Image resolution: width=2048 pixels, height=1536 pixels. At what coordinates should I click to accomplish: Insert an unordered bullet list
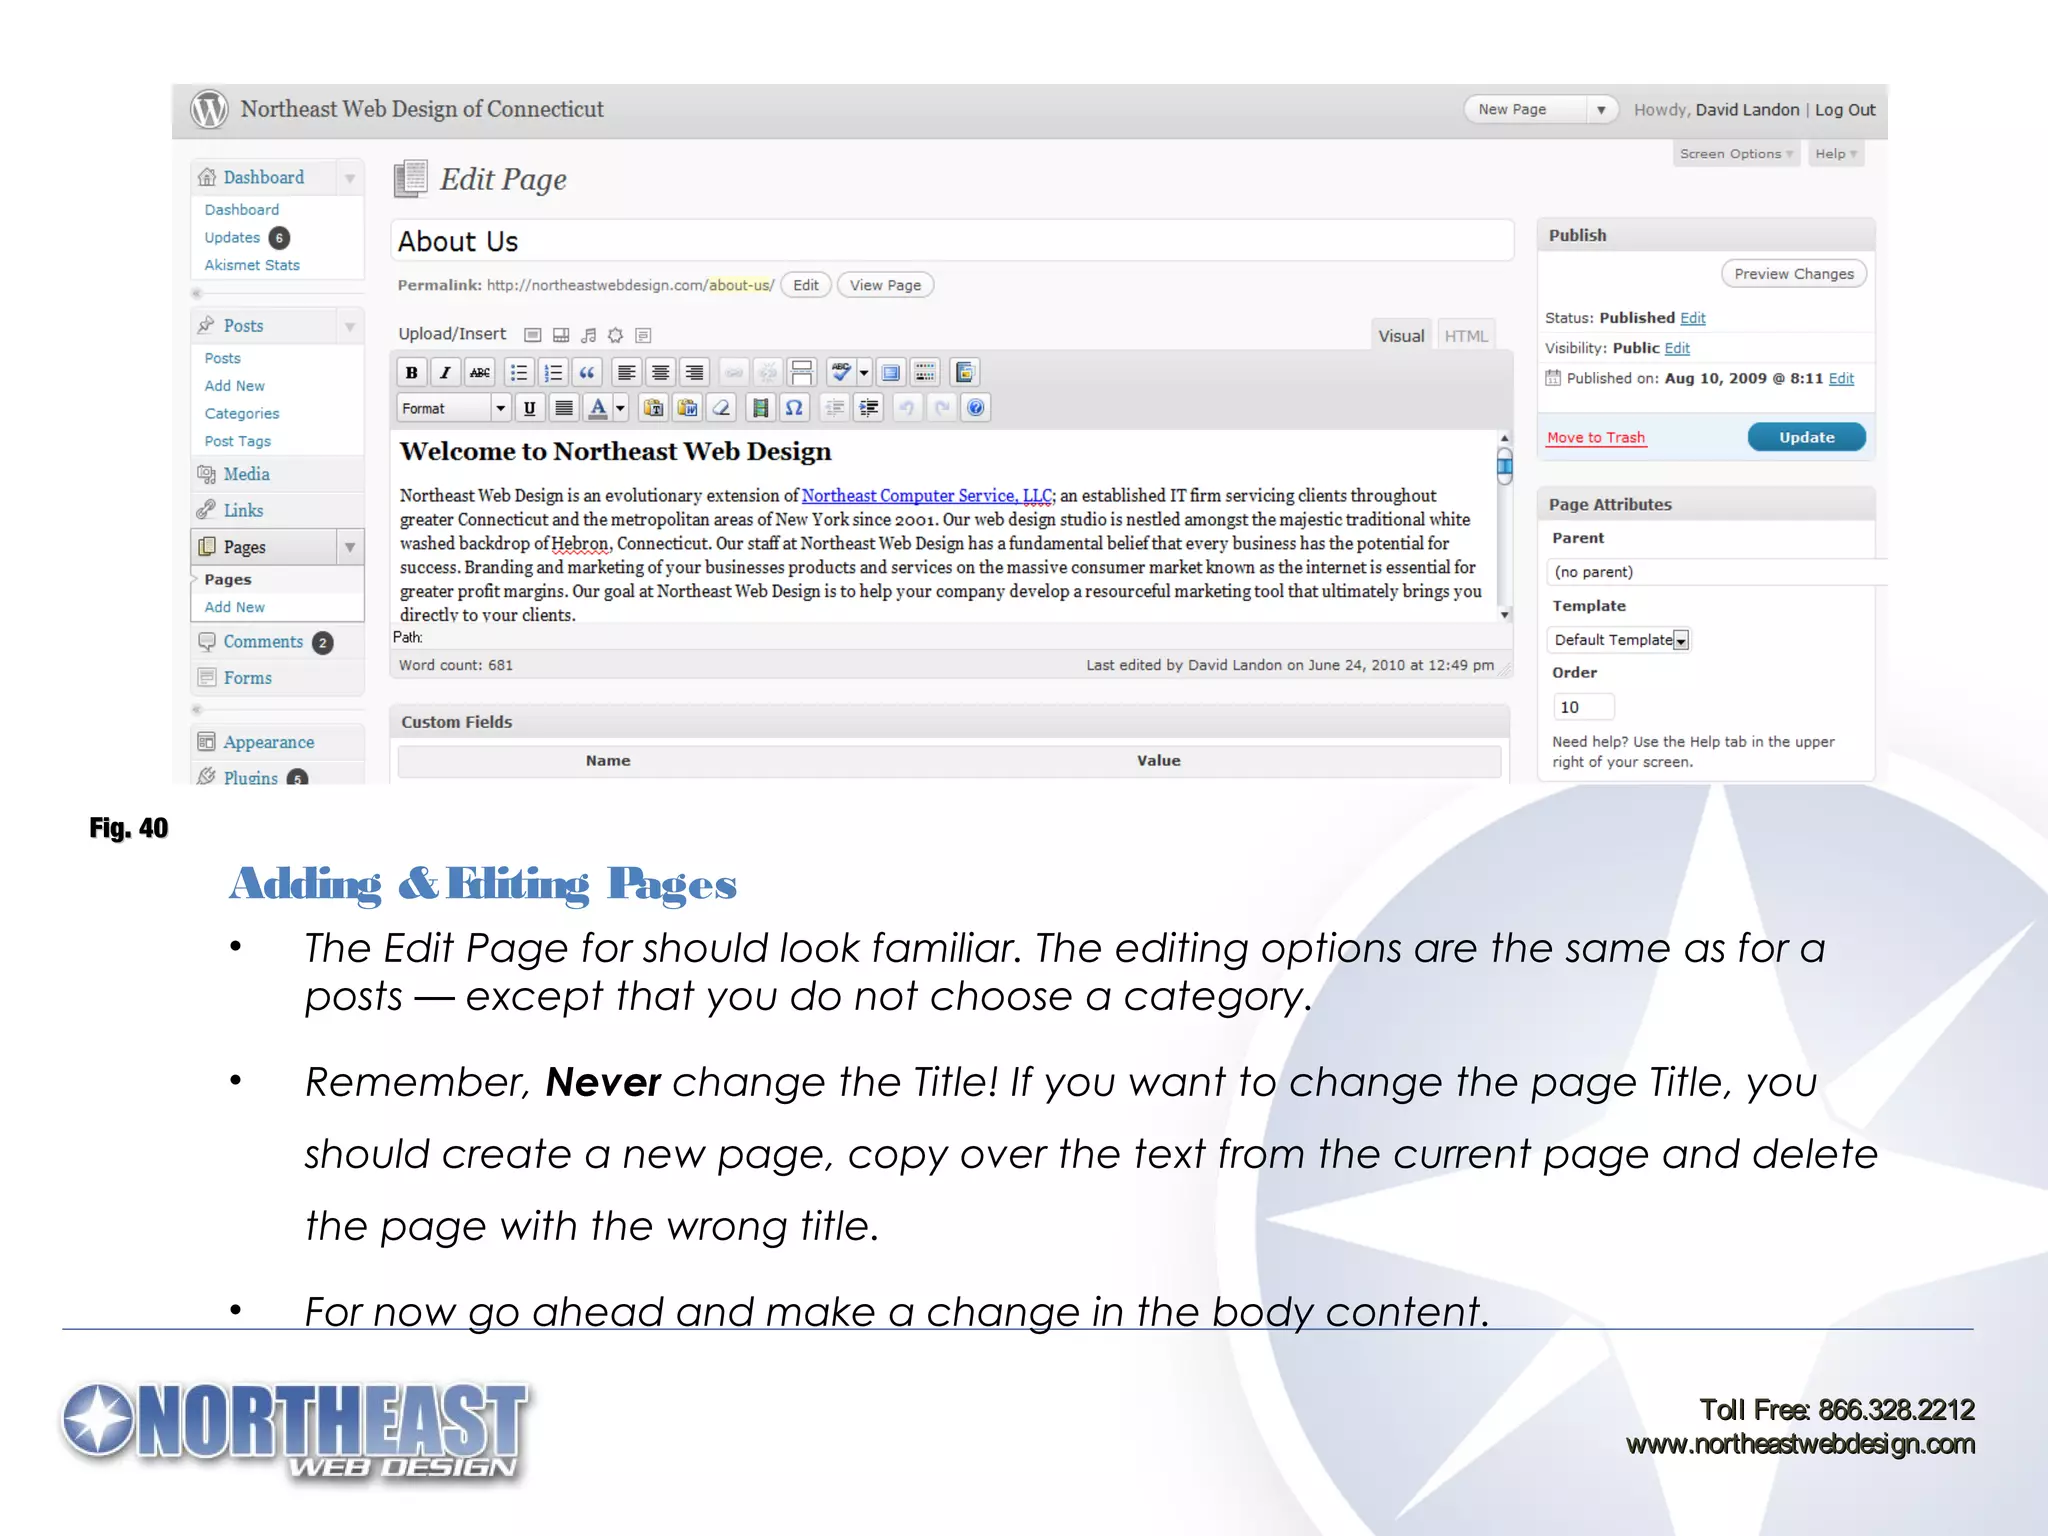click(518, 373)
